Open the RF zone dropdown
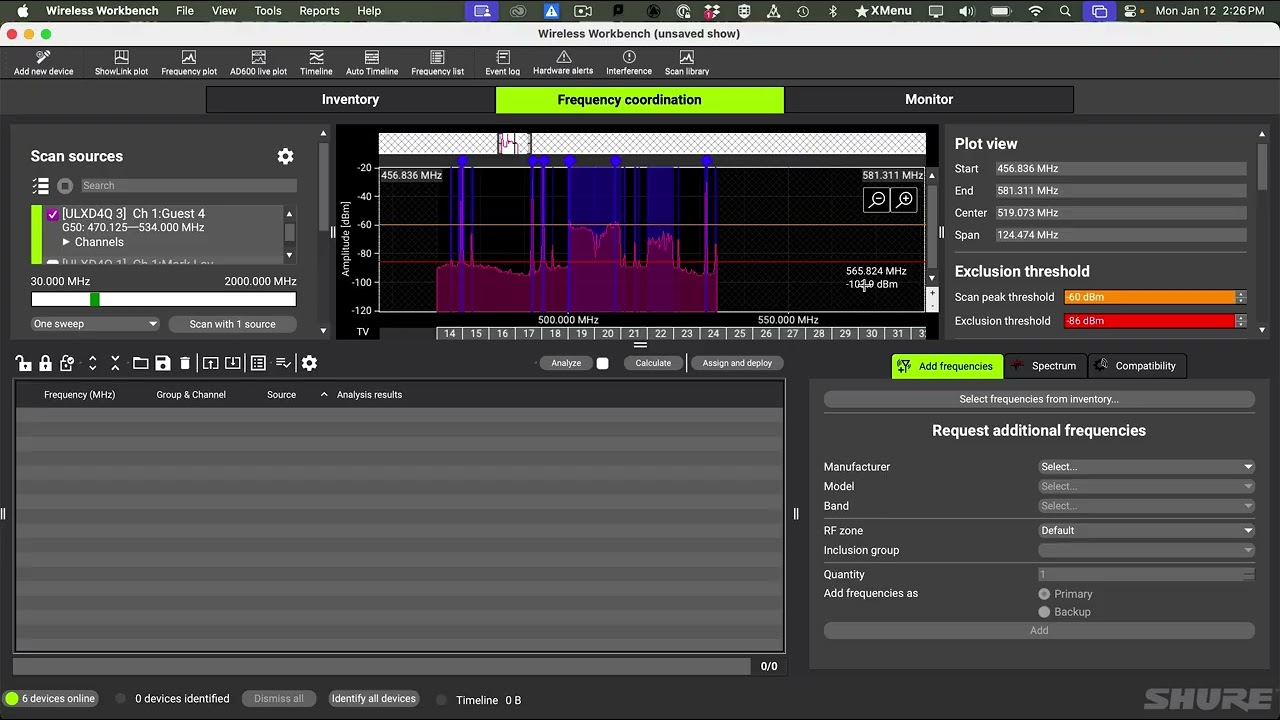Screen dimensions: 1280x720 coord(1146,530)
